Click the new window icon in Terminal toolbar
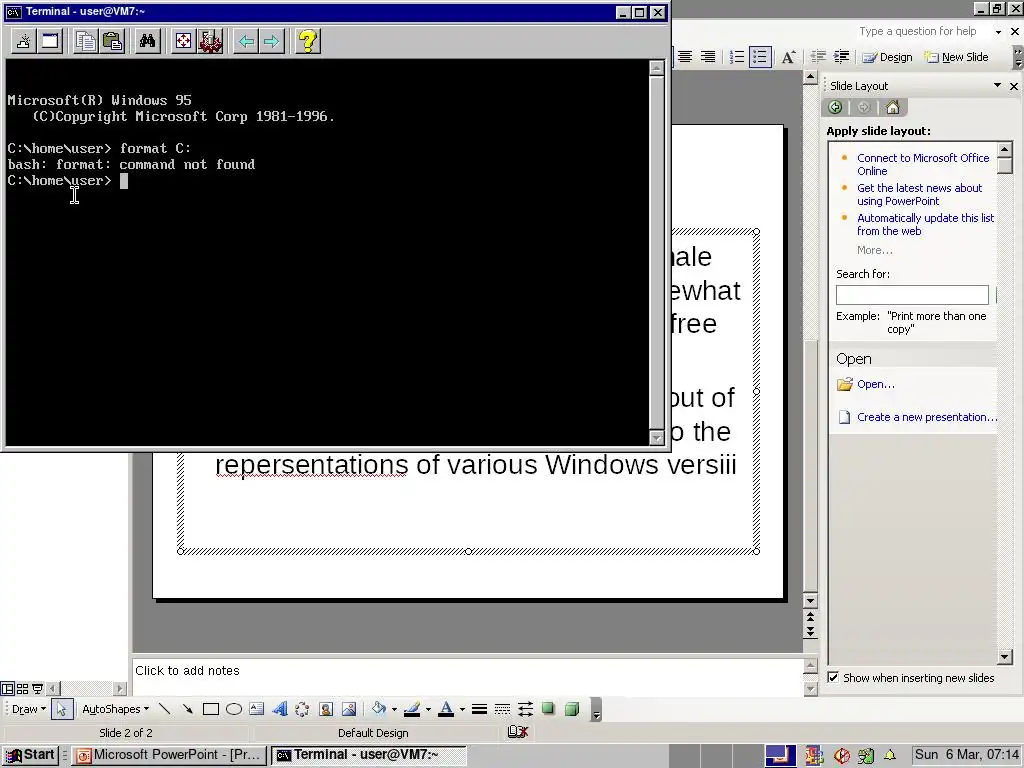This screenshot has height=768, width=1024. coord(50,42)
